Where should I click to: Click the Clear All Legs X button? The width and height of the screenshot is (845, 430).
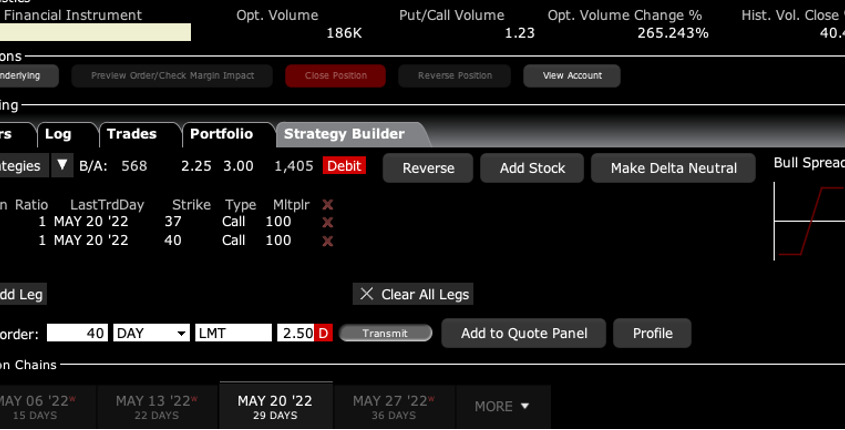[367, 294]
